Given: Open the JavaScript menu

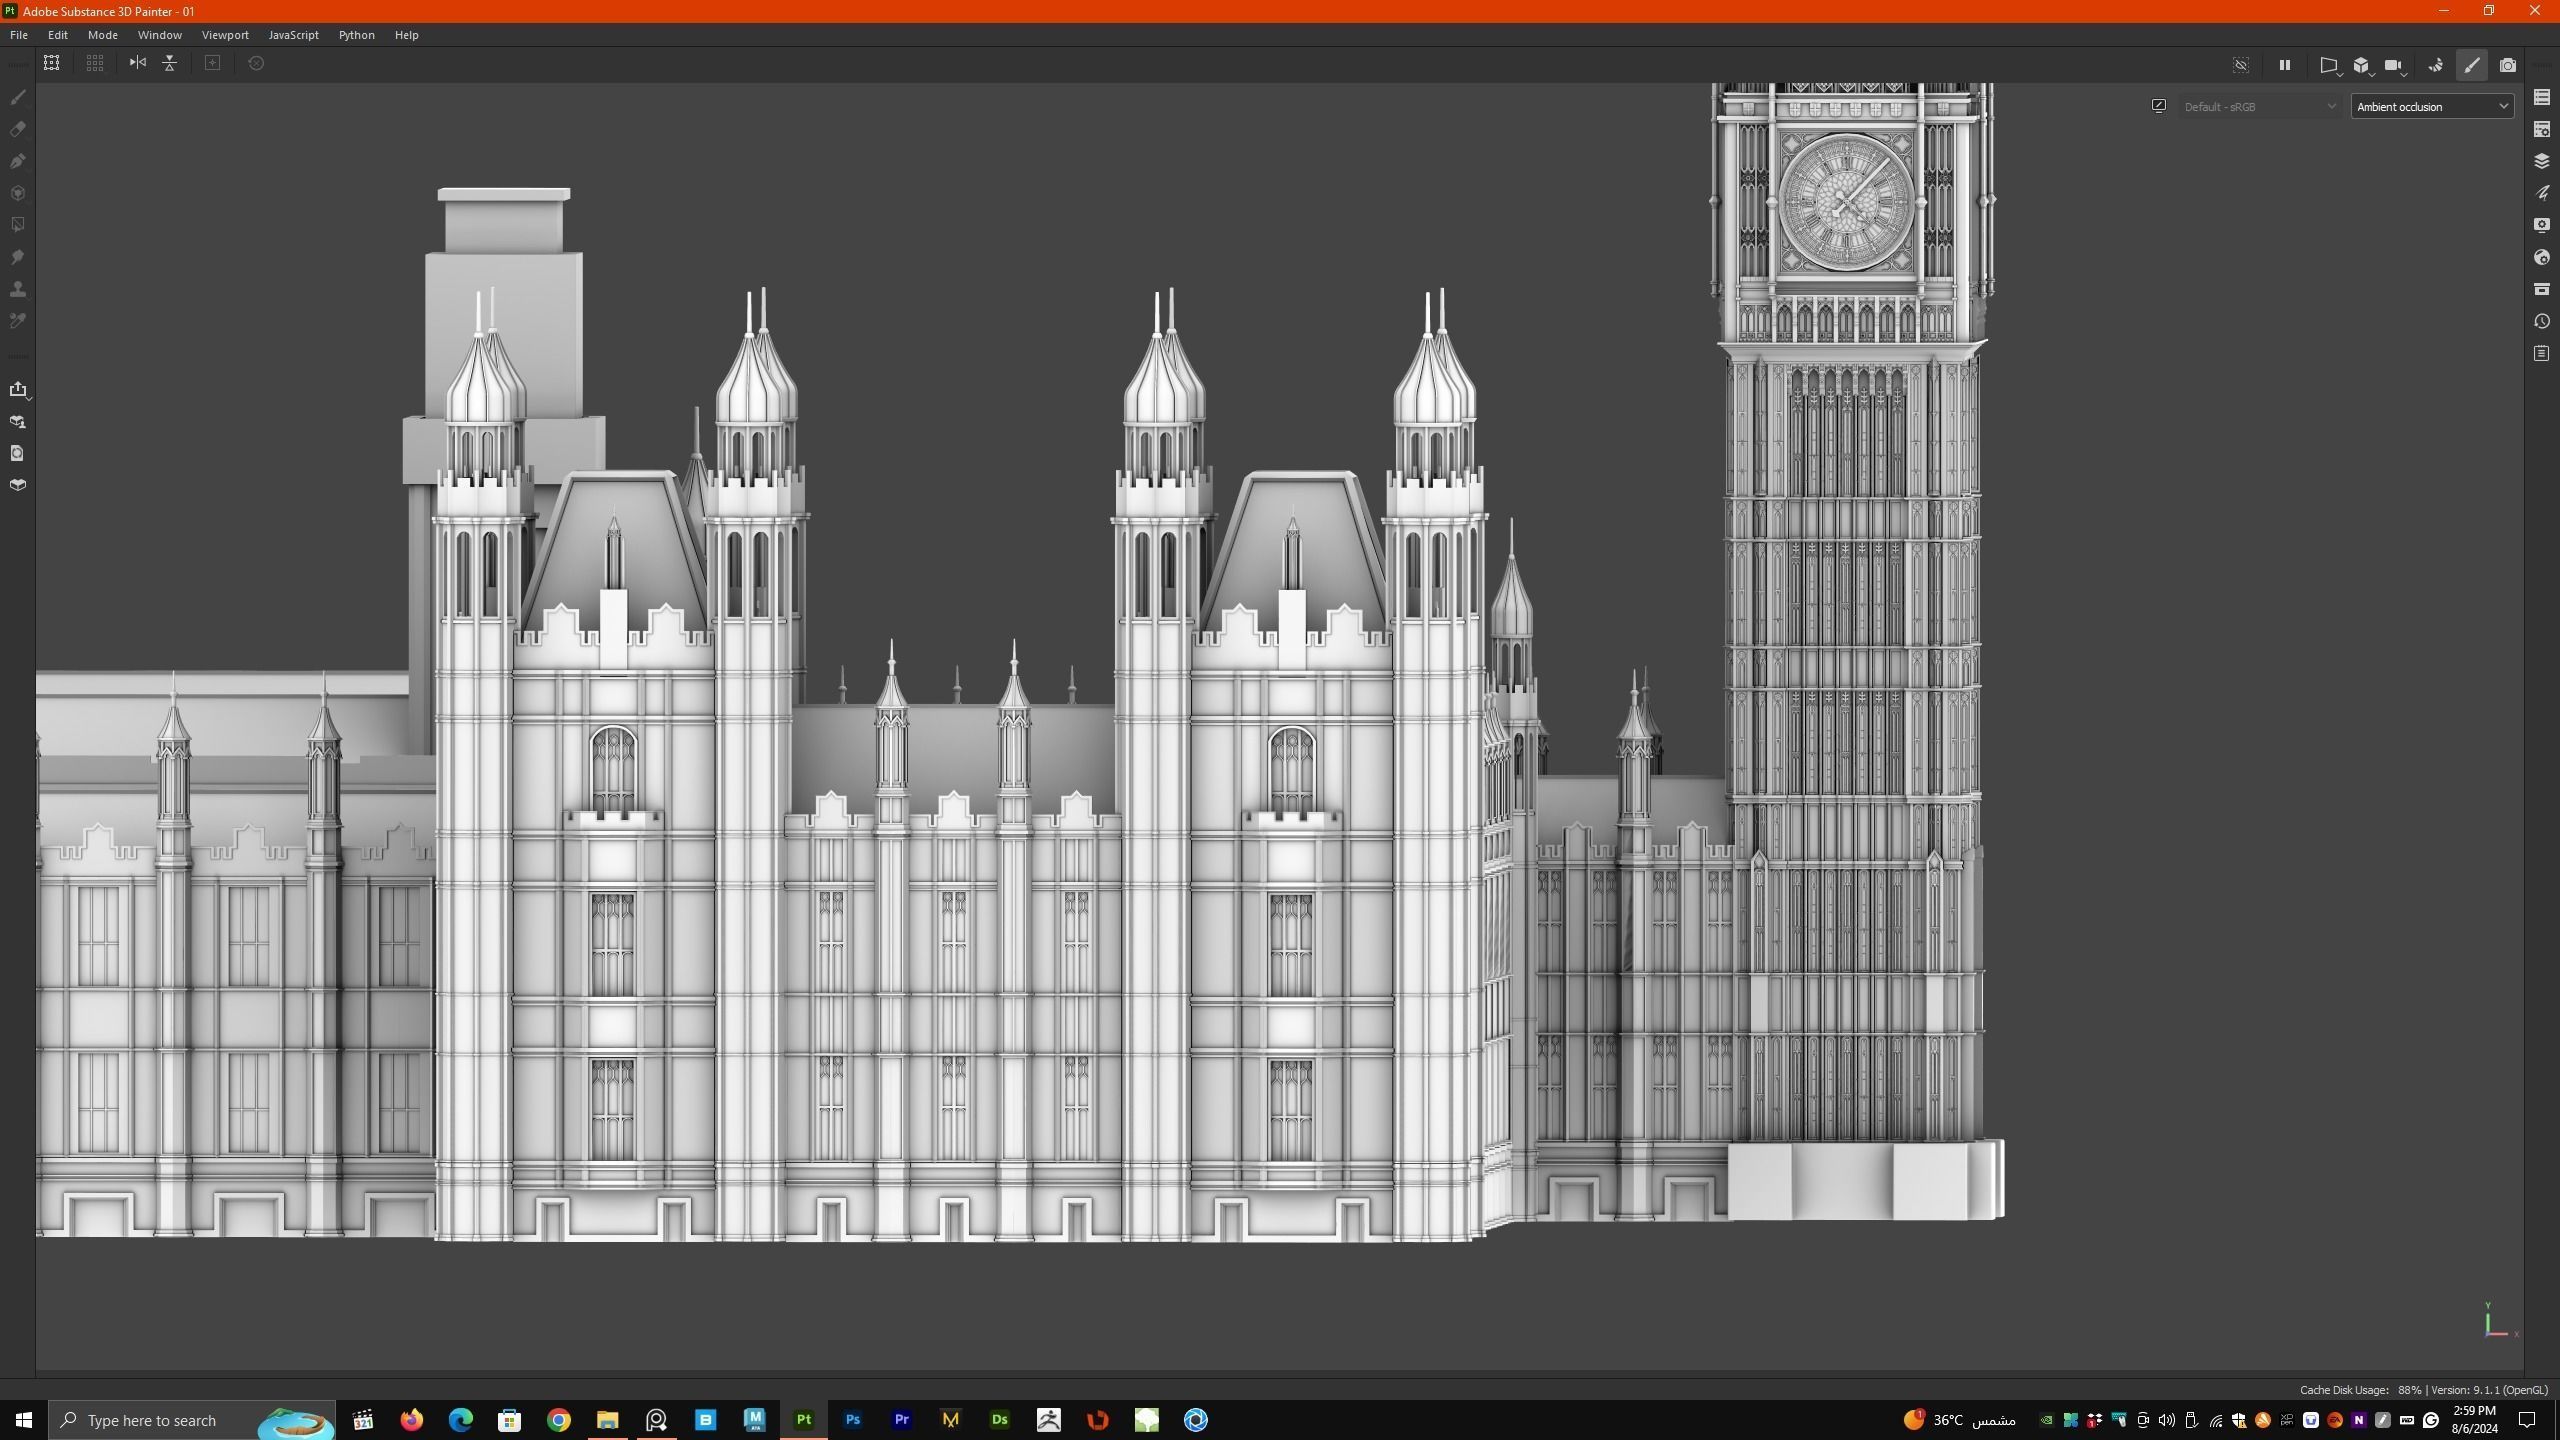Looking at the screenshot, I should [294, 35].
